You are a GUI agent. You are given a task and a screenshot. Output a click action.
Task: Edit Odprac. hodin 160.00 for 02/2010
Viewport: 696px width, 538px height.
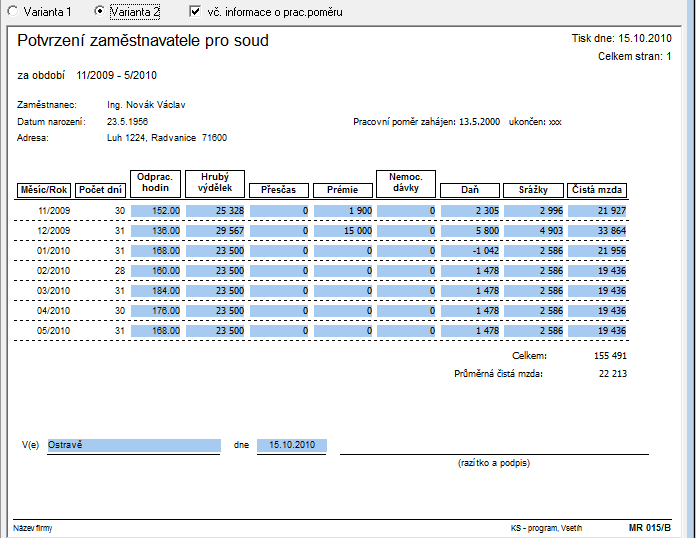pos(156,271)
